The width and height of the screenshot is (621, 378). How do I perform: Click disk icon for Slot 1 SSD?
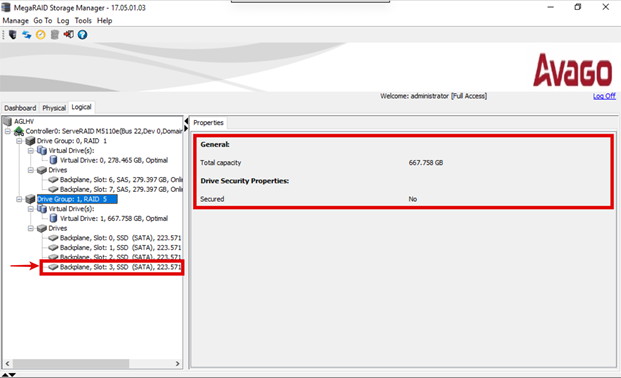click(x=53, y=248)
